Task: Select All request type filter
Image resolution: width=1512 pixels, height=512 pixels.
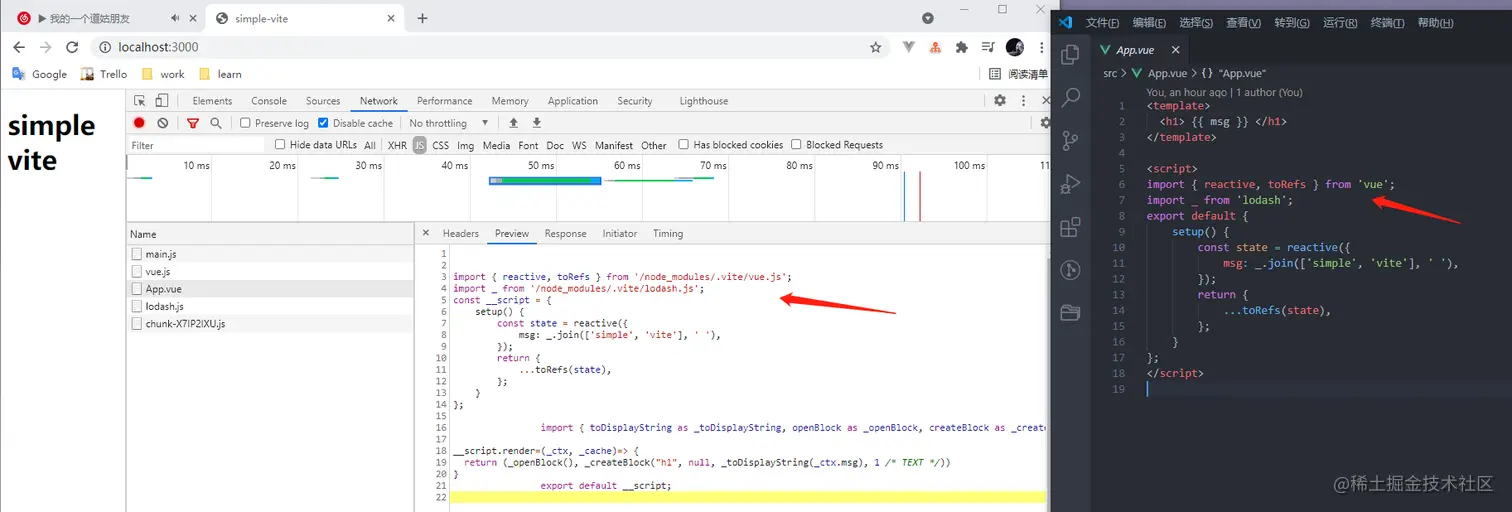Action: [x=370, y=145]
